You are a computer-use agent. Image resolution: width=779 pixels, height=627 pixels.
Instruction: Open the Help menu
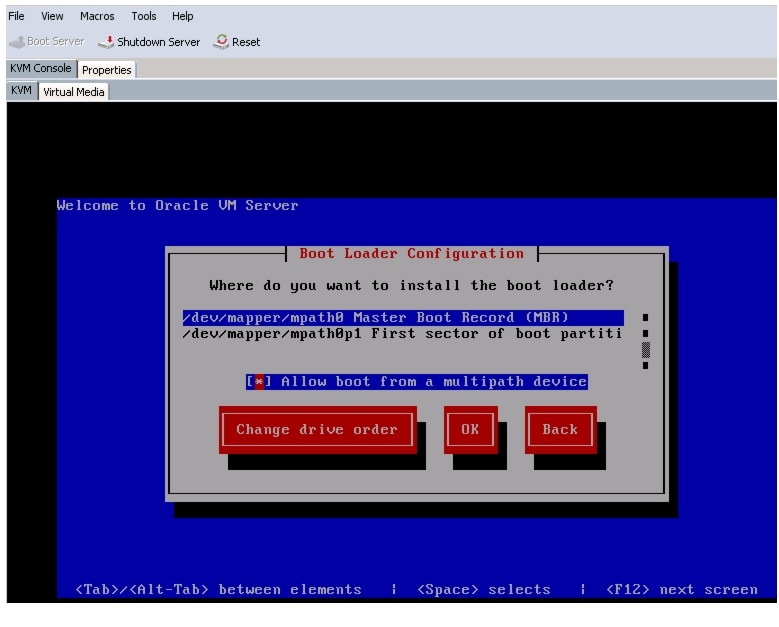click(x=182, y=16)
